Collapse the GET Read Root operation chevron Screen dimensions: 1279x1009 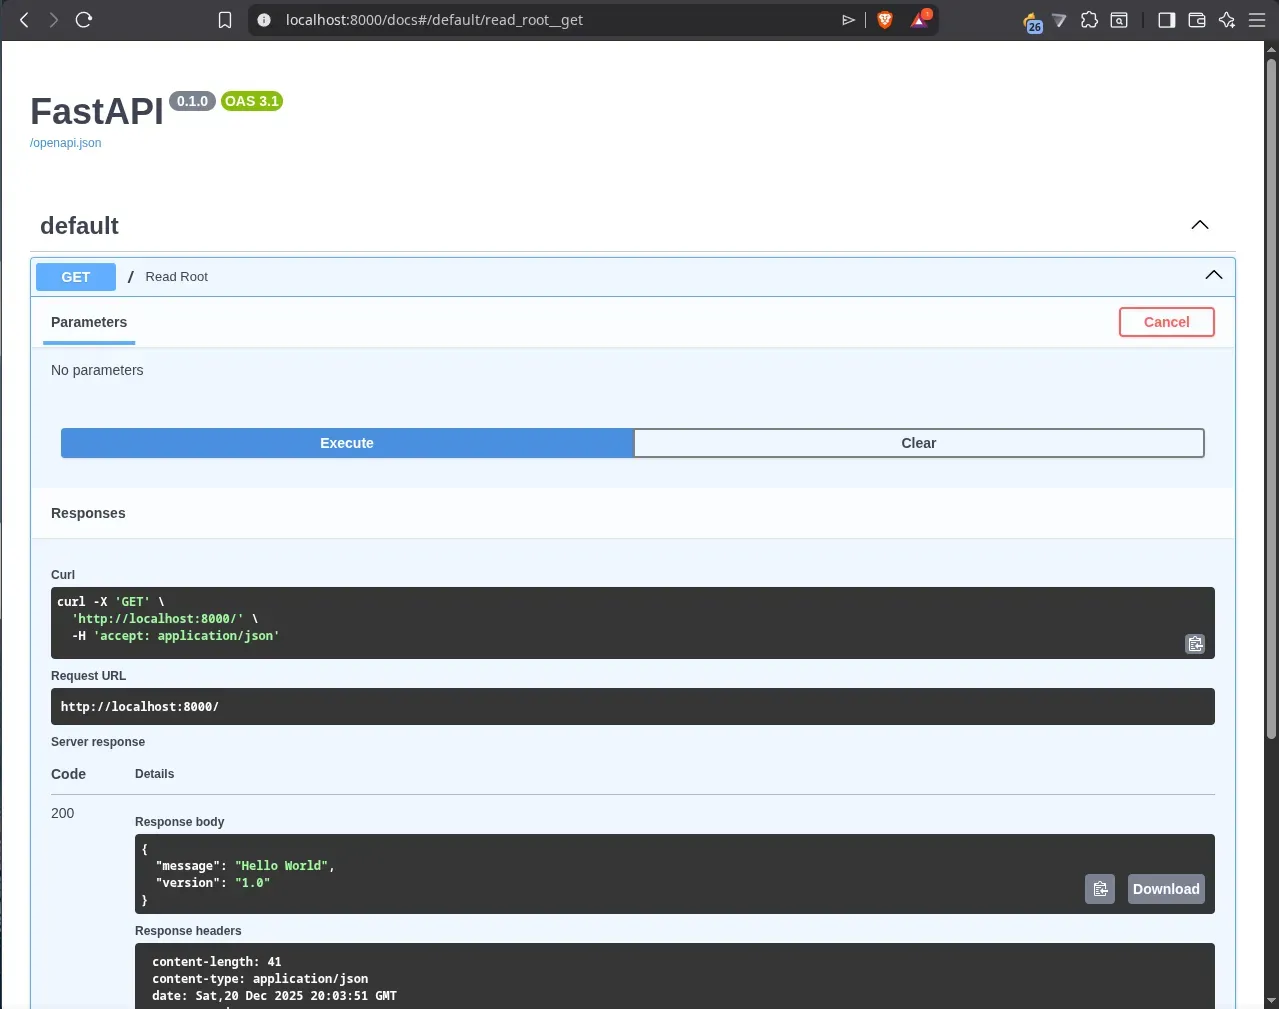tap(1213, 275)
